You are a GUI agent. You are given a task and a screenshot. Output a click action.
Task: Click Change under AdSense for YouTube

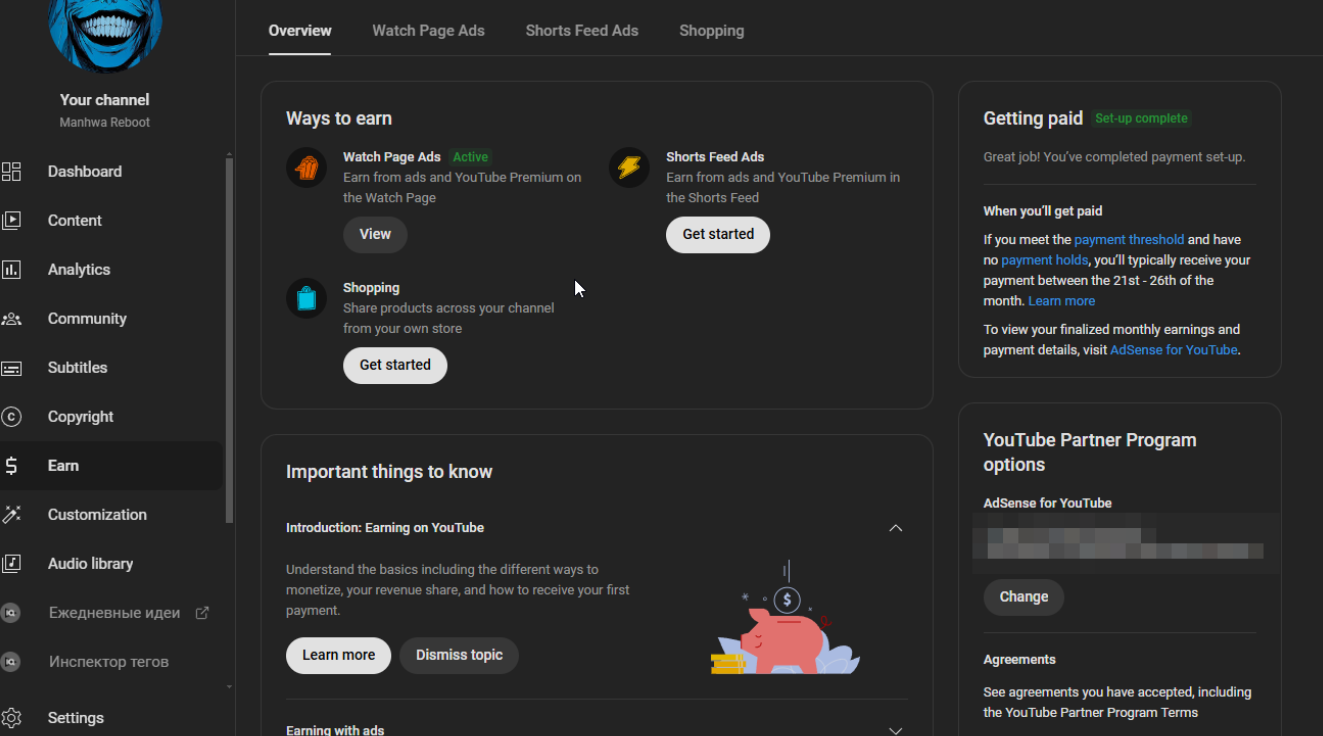[1023, 597]
